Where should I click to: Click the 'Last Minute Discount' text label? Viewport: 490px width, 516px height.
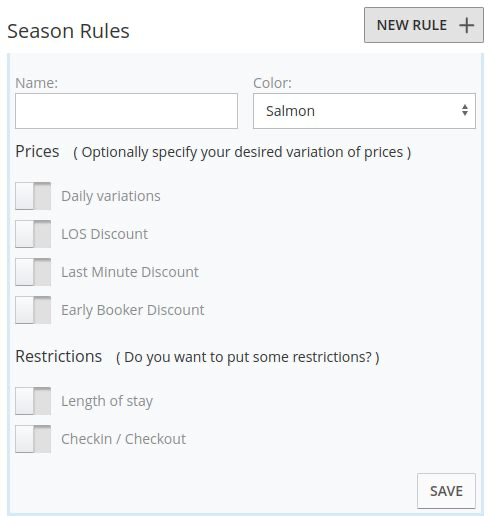[x=130, y=272]
